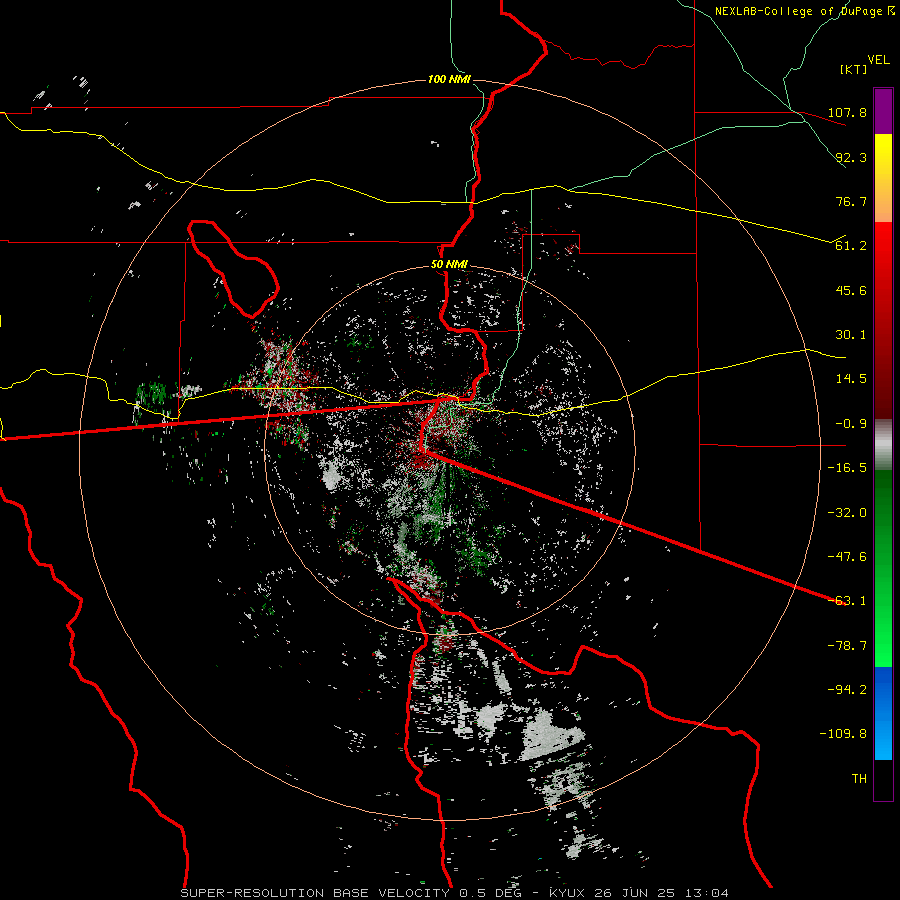Click the [KT] units label

tap(853, 69)
